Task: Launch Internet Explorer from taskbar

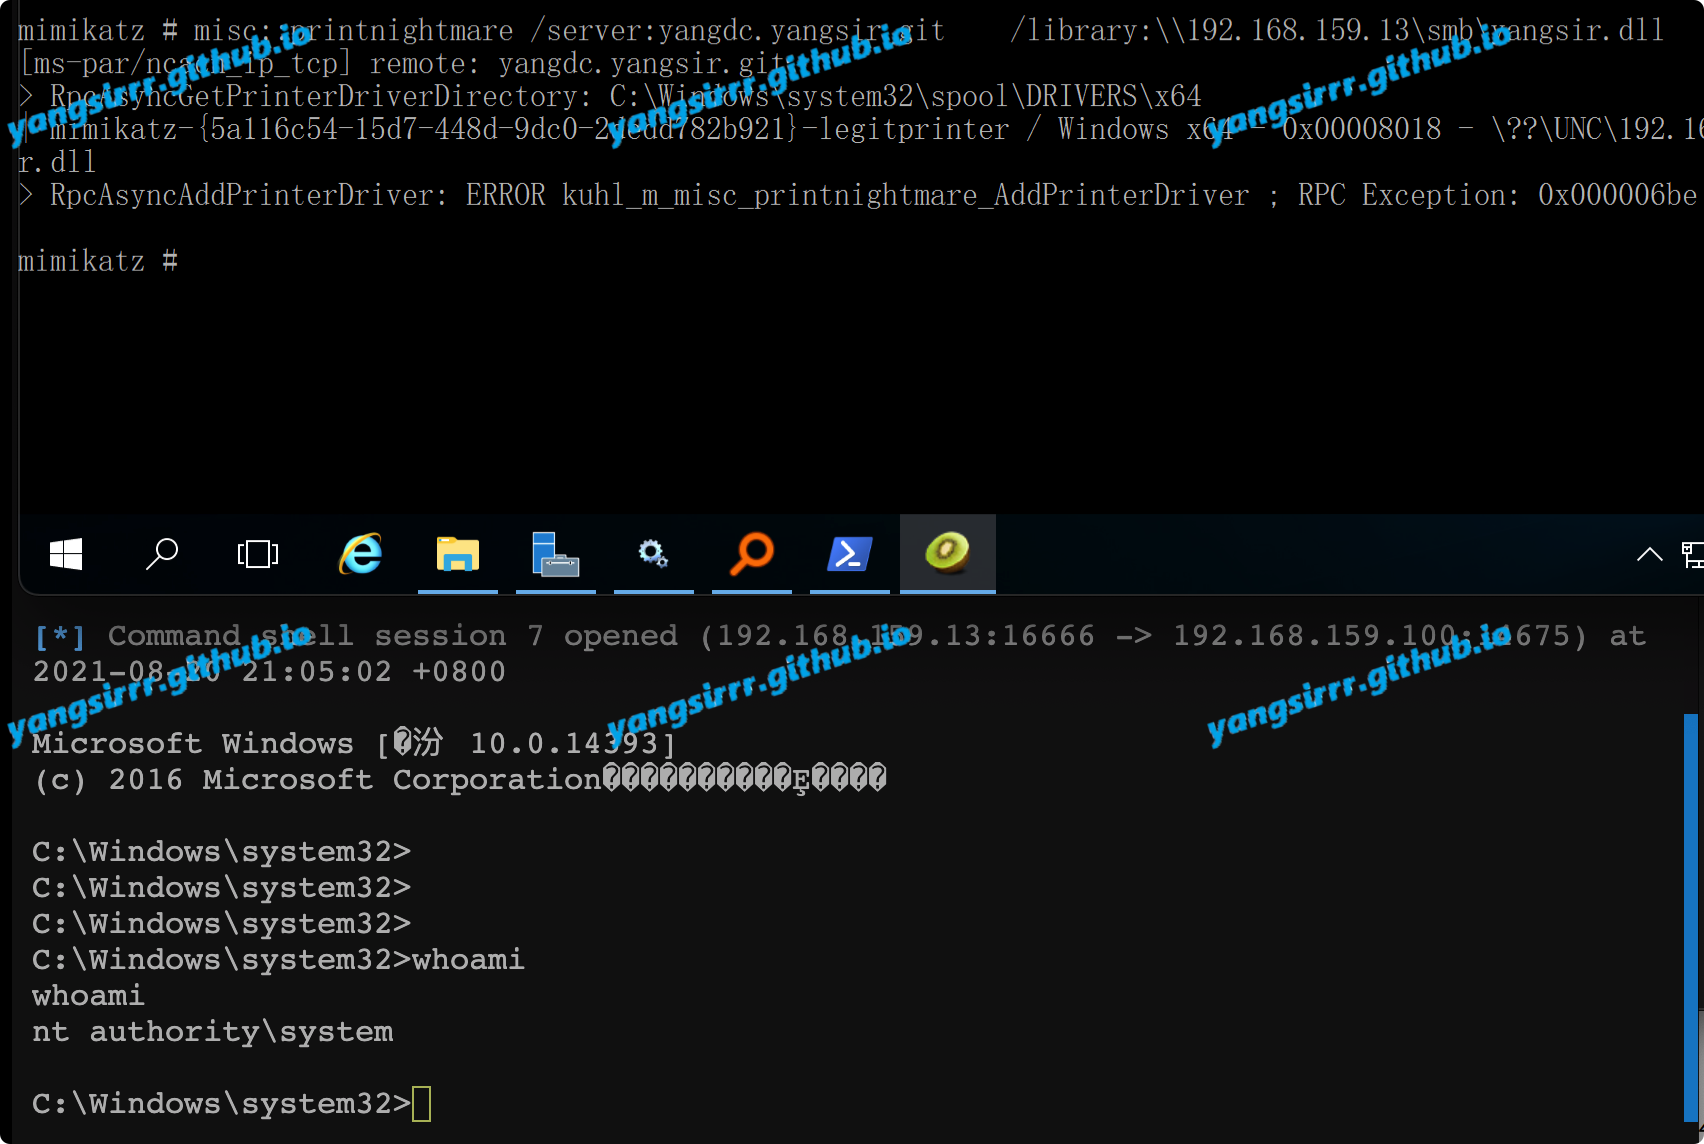Action: click(360, 554)
